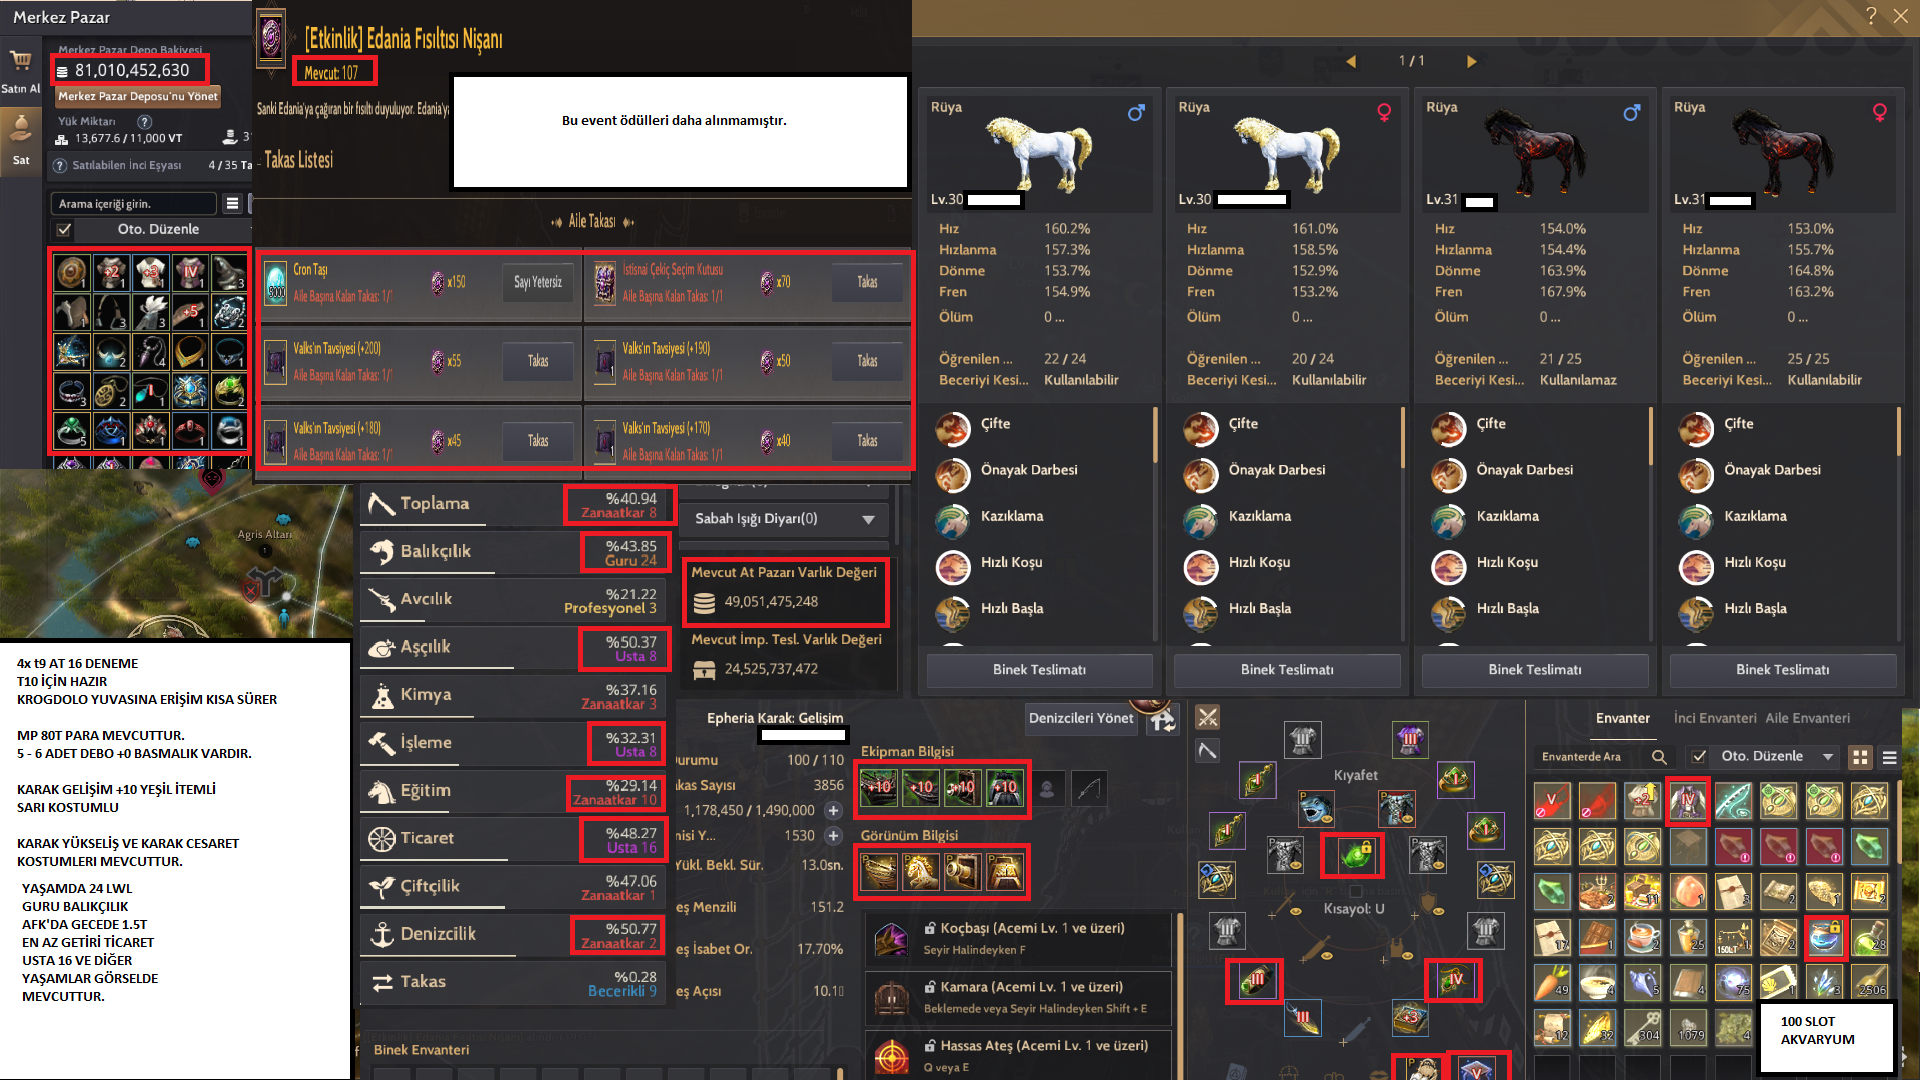
Task: Open the Satın Al cart icon
Action: pos(21,62)
